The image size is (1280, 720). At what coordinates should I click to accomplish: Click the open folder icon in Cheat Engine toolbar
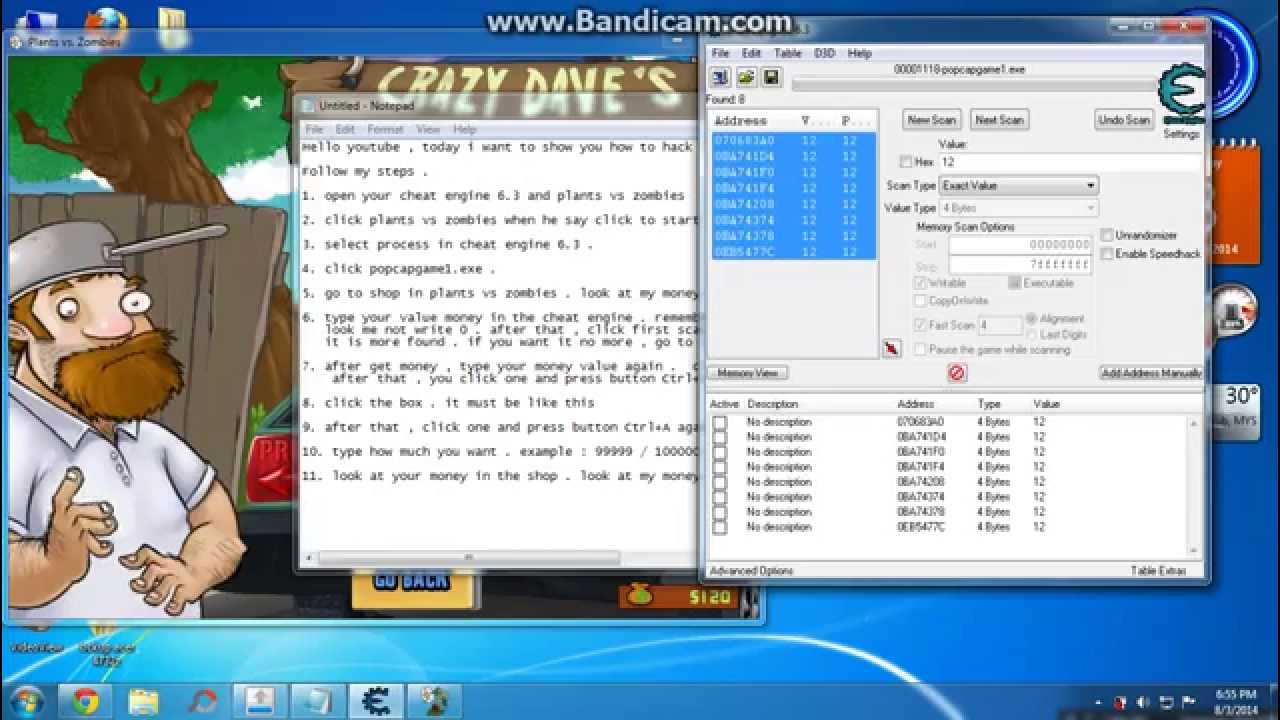(746, 77)
